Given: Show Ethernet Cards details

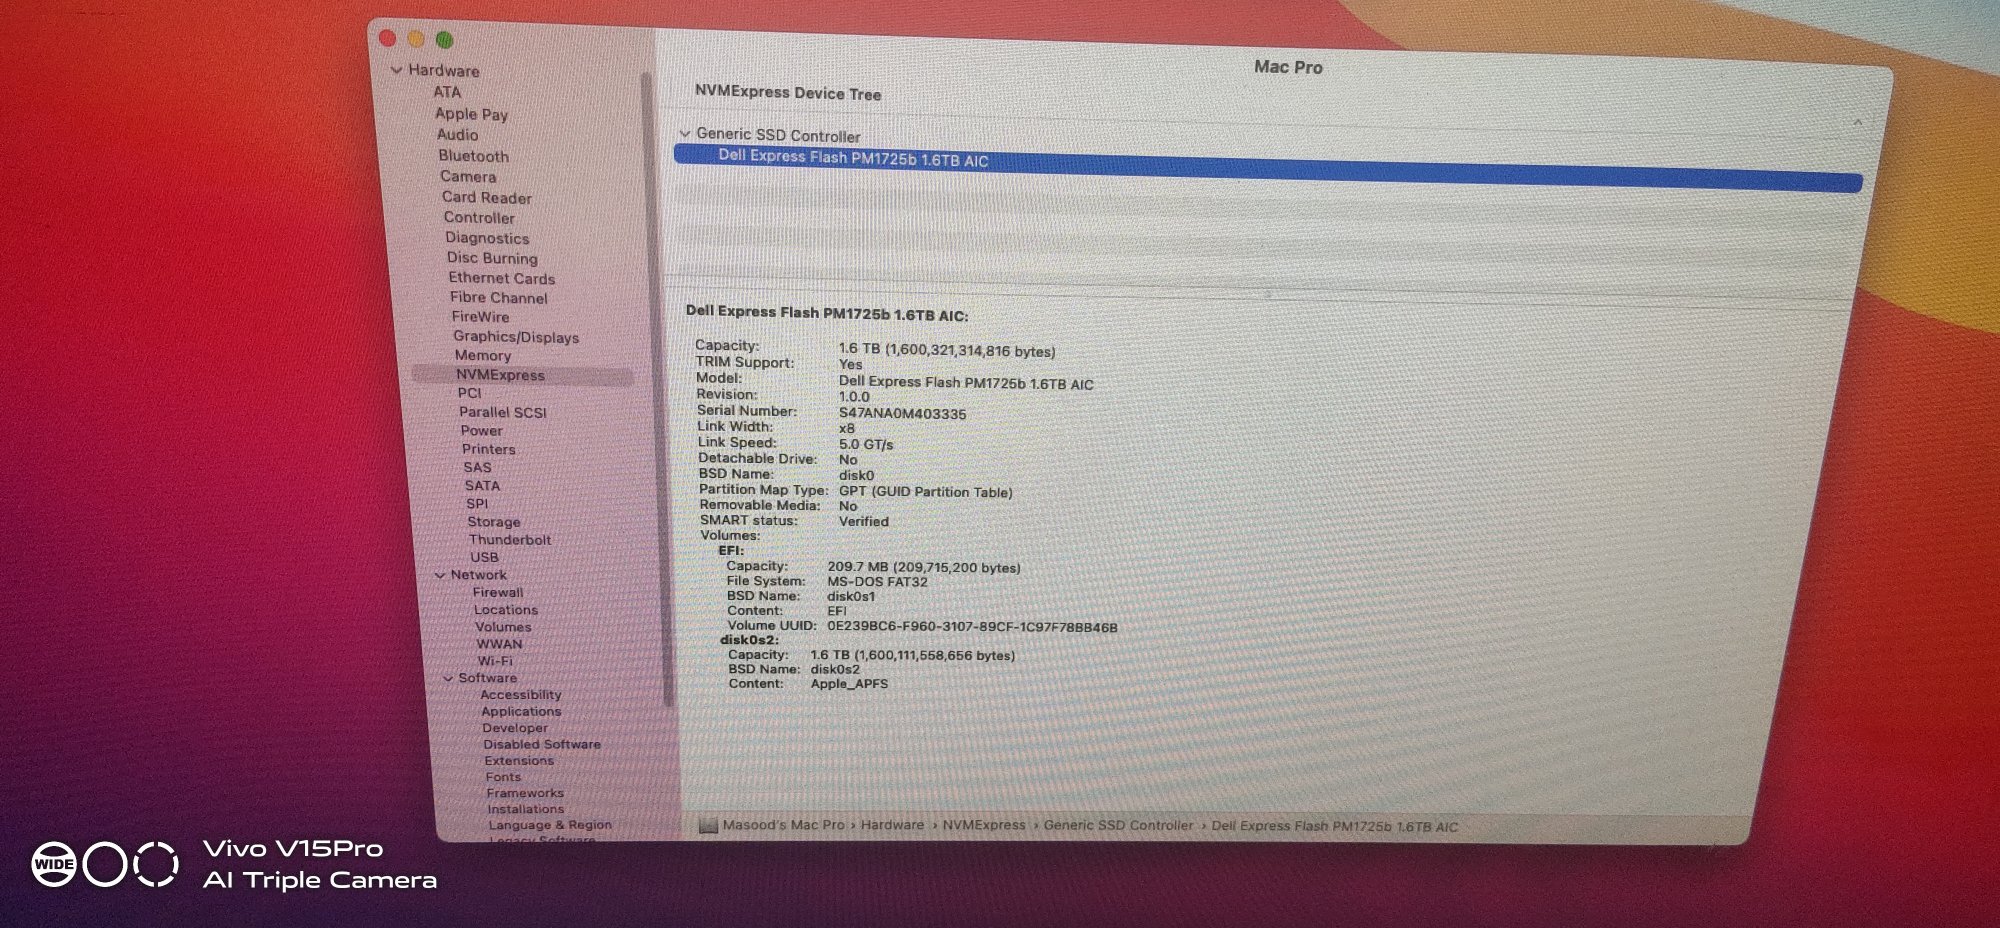Looking at the screenshot, I should coord(501,278).
